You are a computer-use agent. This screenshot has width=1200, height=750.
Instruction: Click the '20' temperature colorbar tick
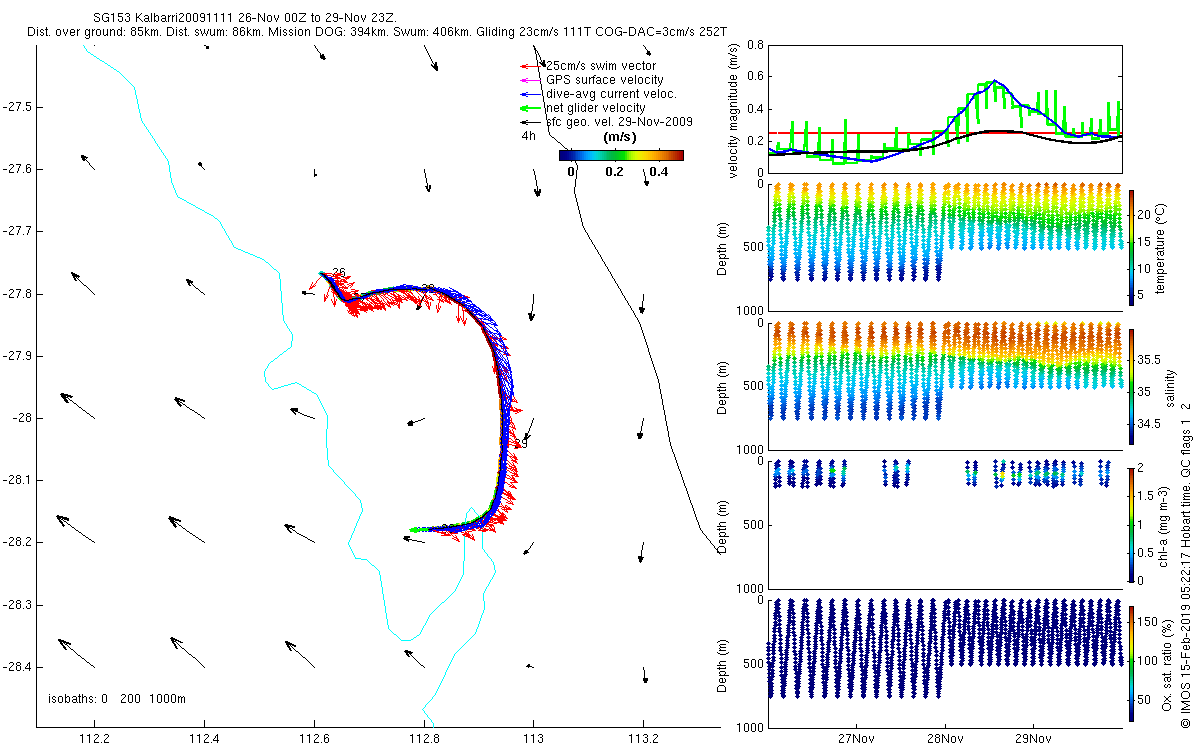point(1145,214)
